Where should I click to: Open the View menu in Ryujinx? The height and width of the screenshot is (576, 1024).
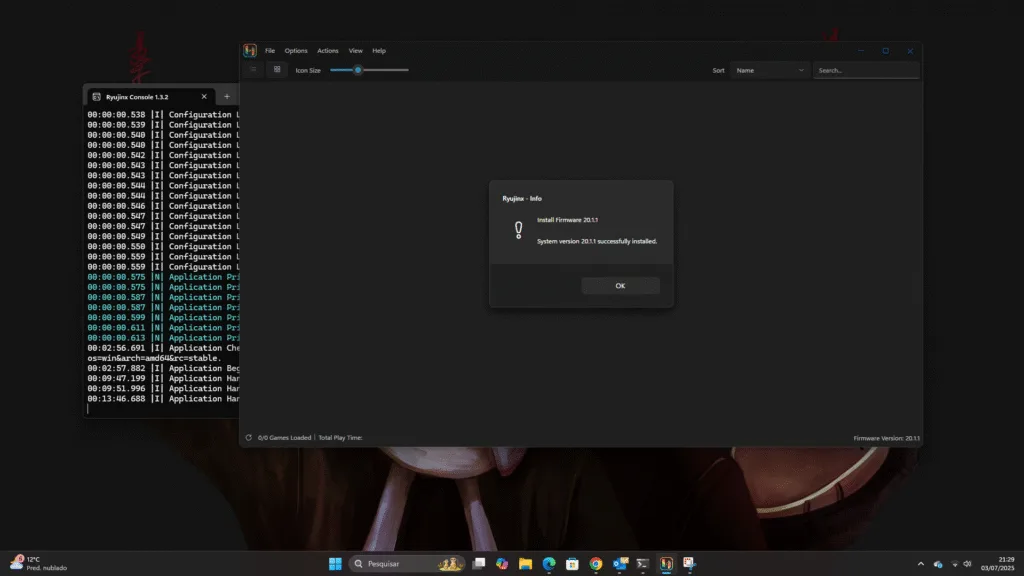click(x=355, y=50)
